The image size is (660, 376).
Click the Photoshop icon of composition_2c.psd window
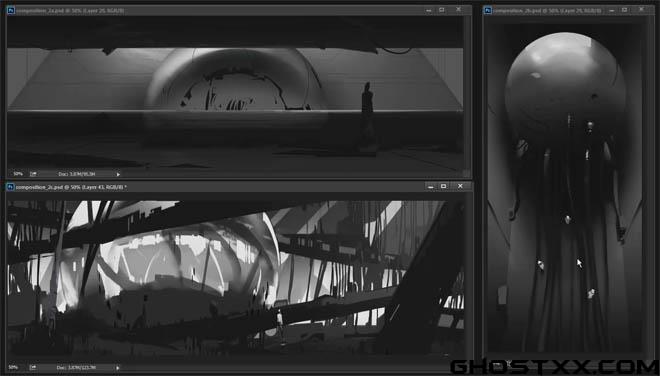tap(11, 187)
